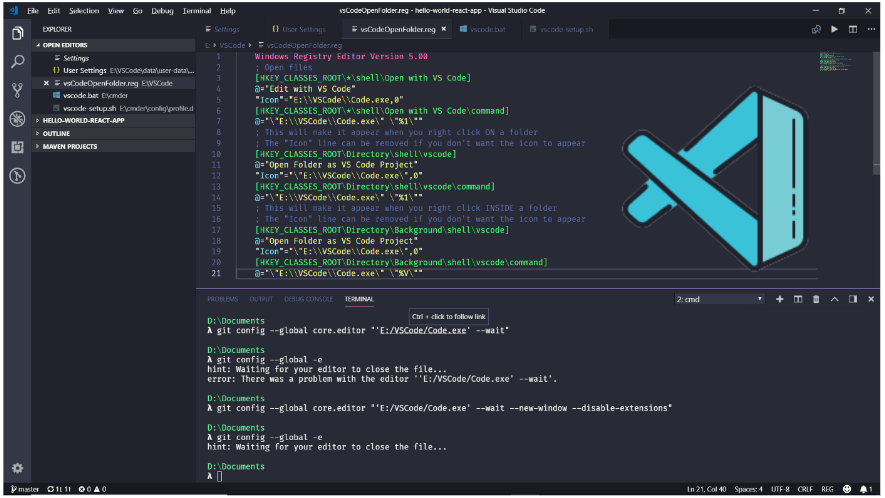The width and height of the screenshot is (885, 498).
Task: Expand the Outline section
Action: click(113, 134)
